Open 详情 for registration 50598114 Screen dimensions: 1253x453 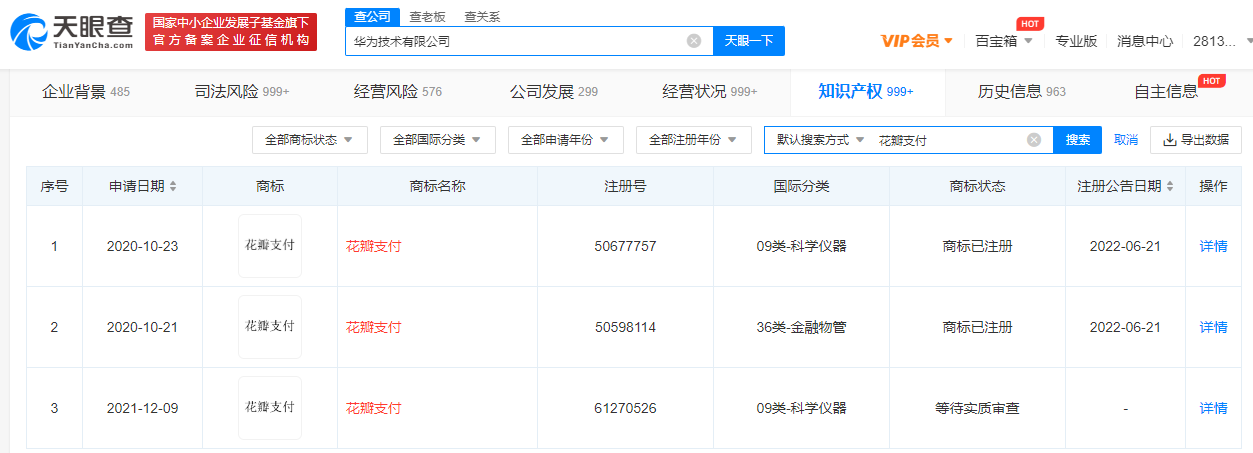point(1213,327)
